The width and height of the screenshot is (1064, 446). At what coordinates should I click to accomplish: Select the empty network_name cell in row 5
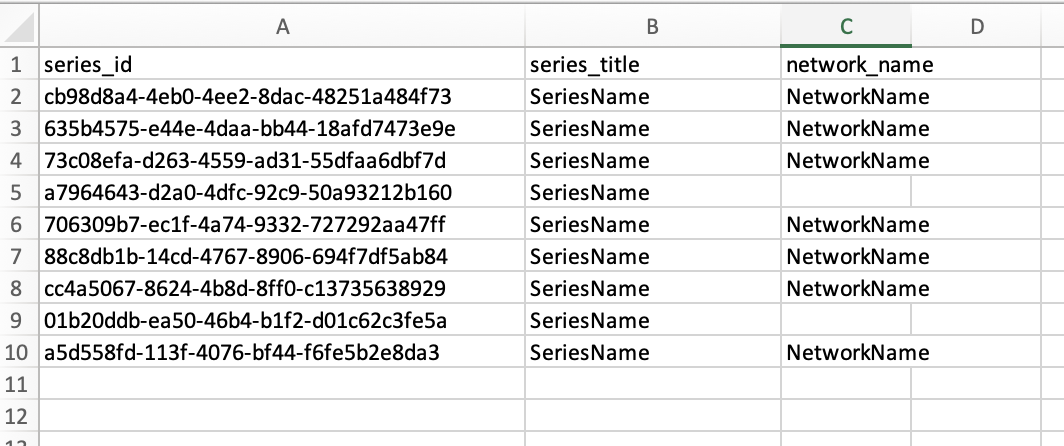click(846, 193)
